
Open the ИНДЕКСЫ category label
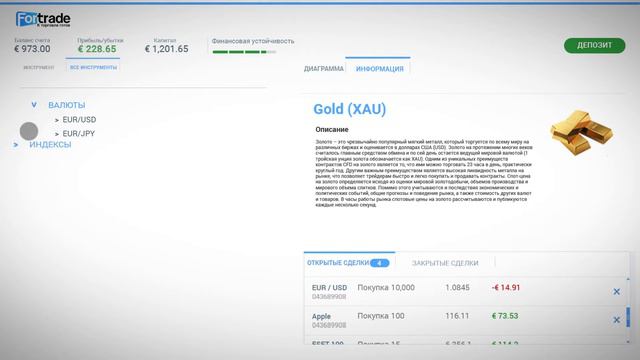(x=50, y=144)
